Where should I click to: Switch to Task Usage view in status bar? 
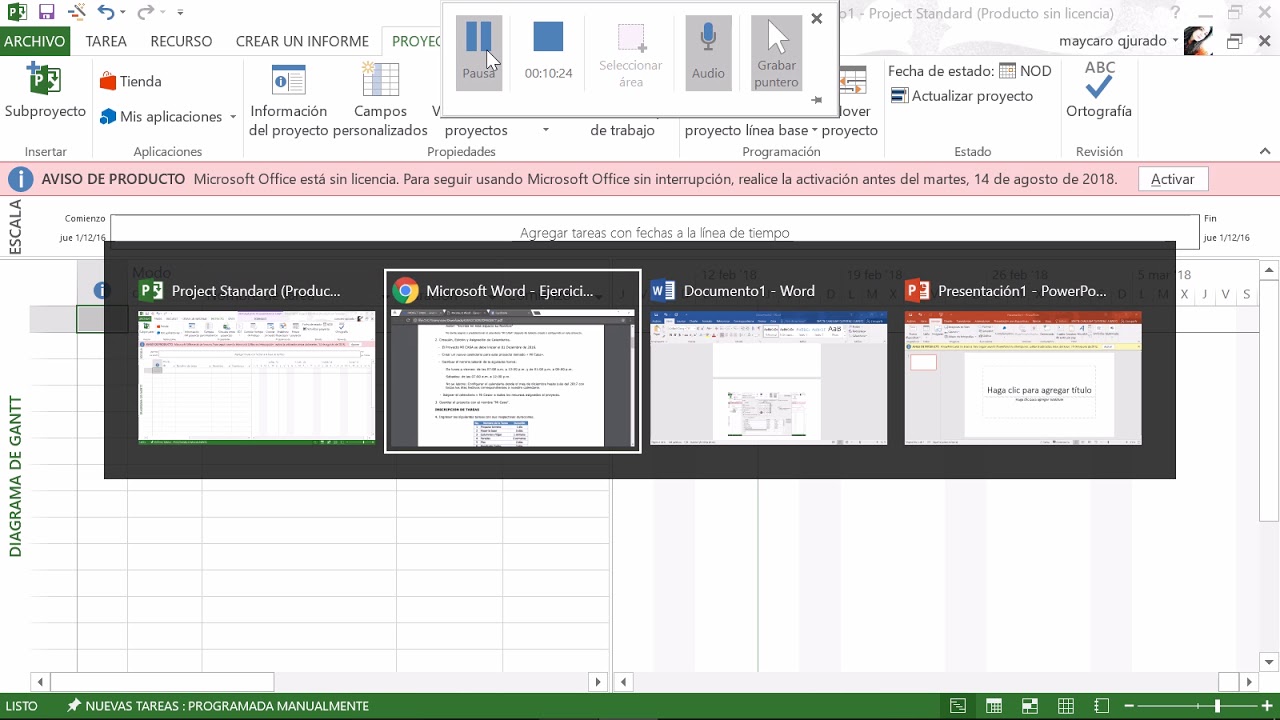[994, 706]
